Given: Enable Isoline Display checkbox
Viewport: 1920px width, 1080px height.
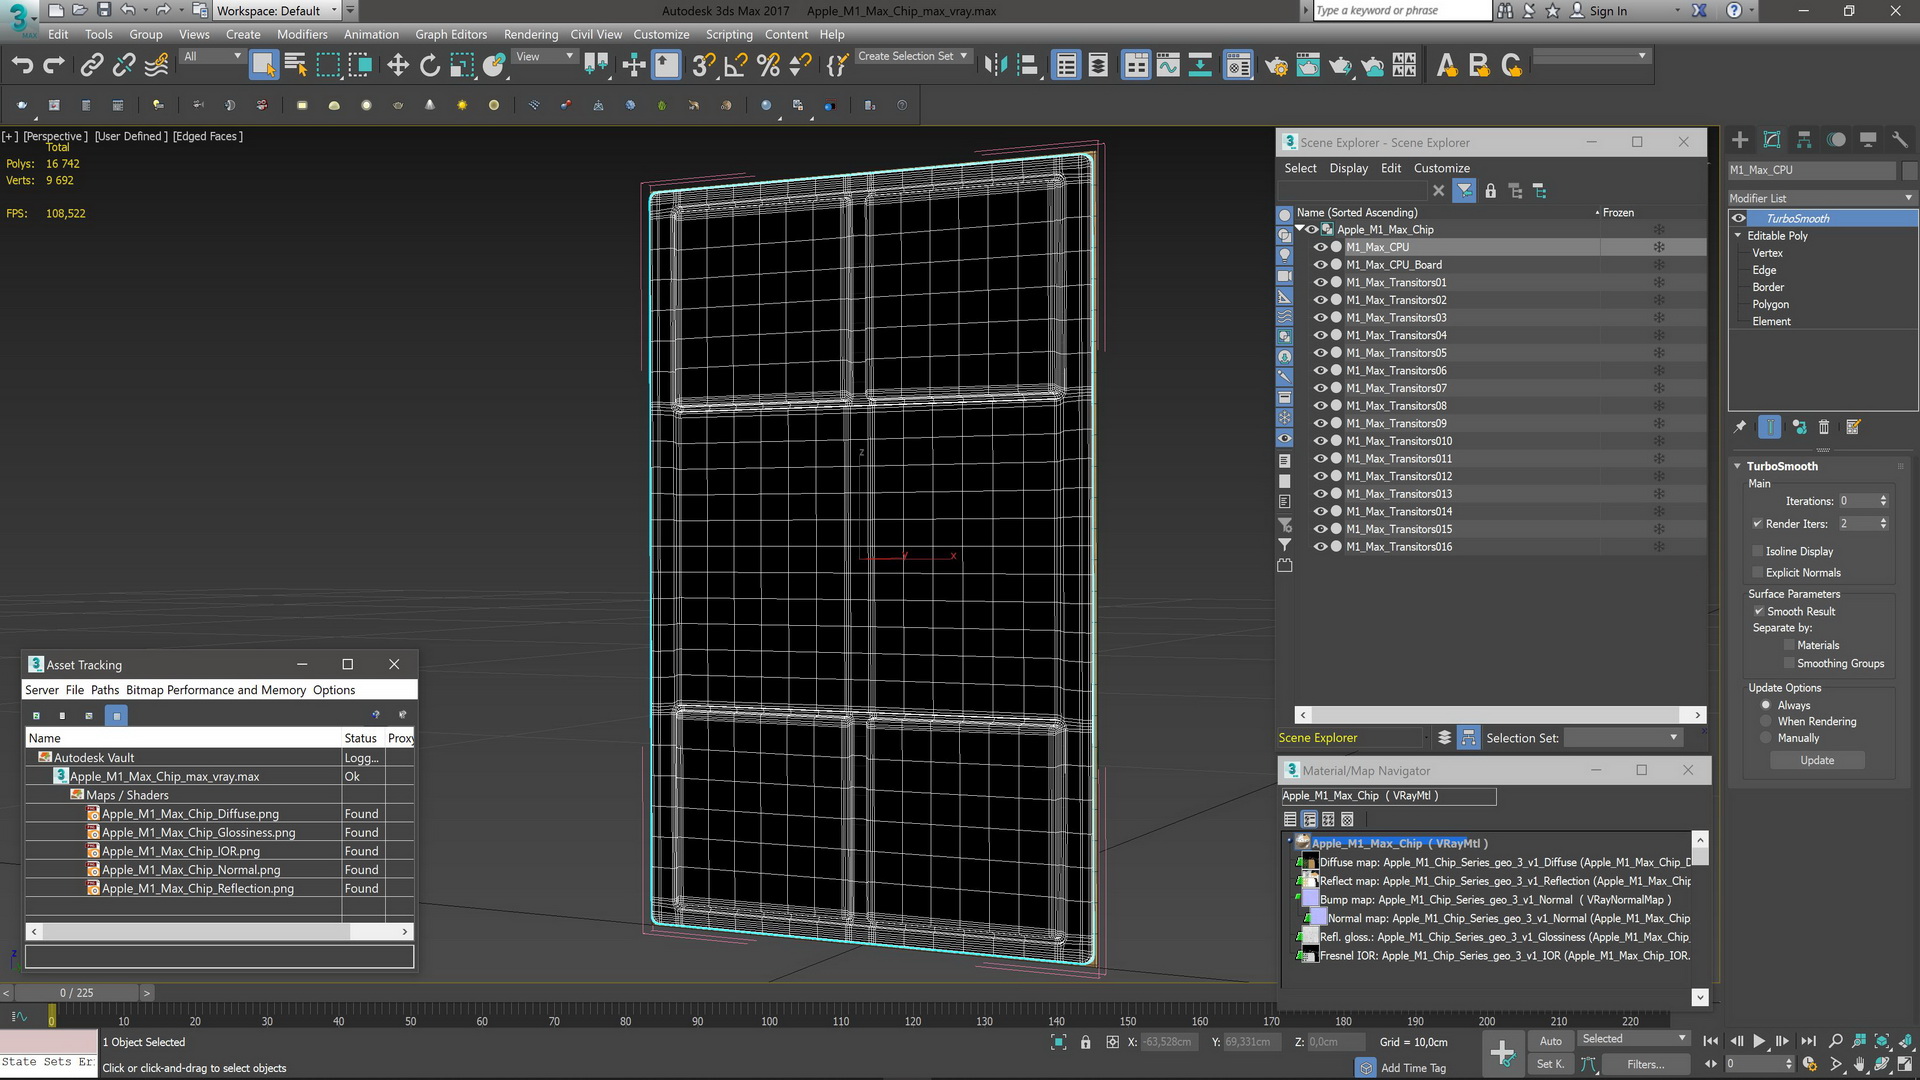Looking at the screenshot, I should point(1757,551).
